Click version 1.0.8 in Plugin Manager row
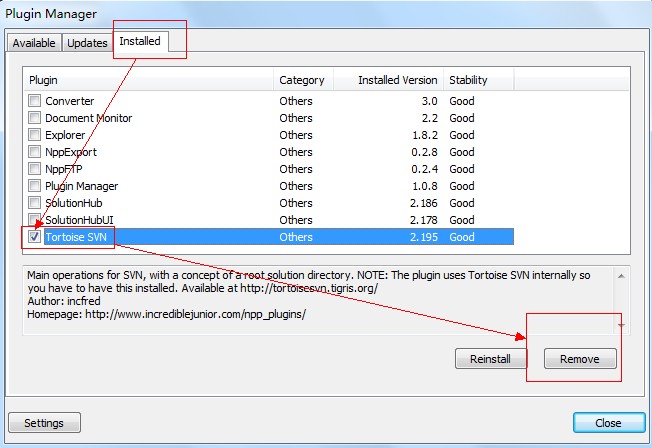The image size is (652, 448). 425,186
